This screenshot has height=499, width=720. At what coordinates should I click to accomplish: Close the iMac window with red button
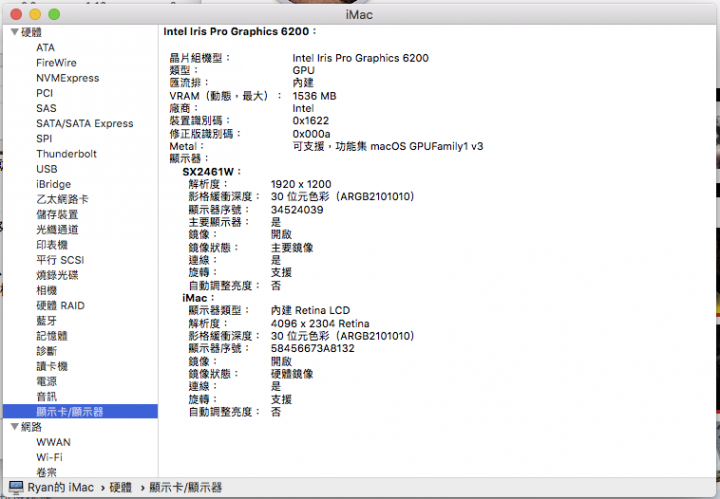click(16, 14)
